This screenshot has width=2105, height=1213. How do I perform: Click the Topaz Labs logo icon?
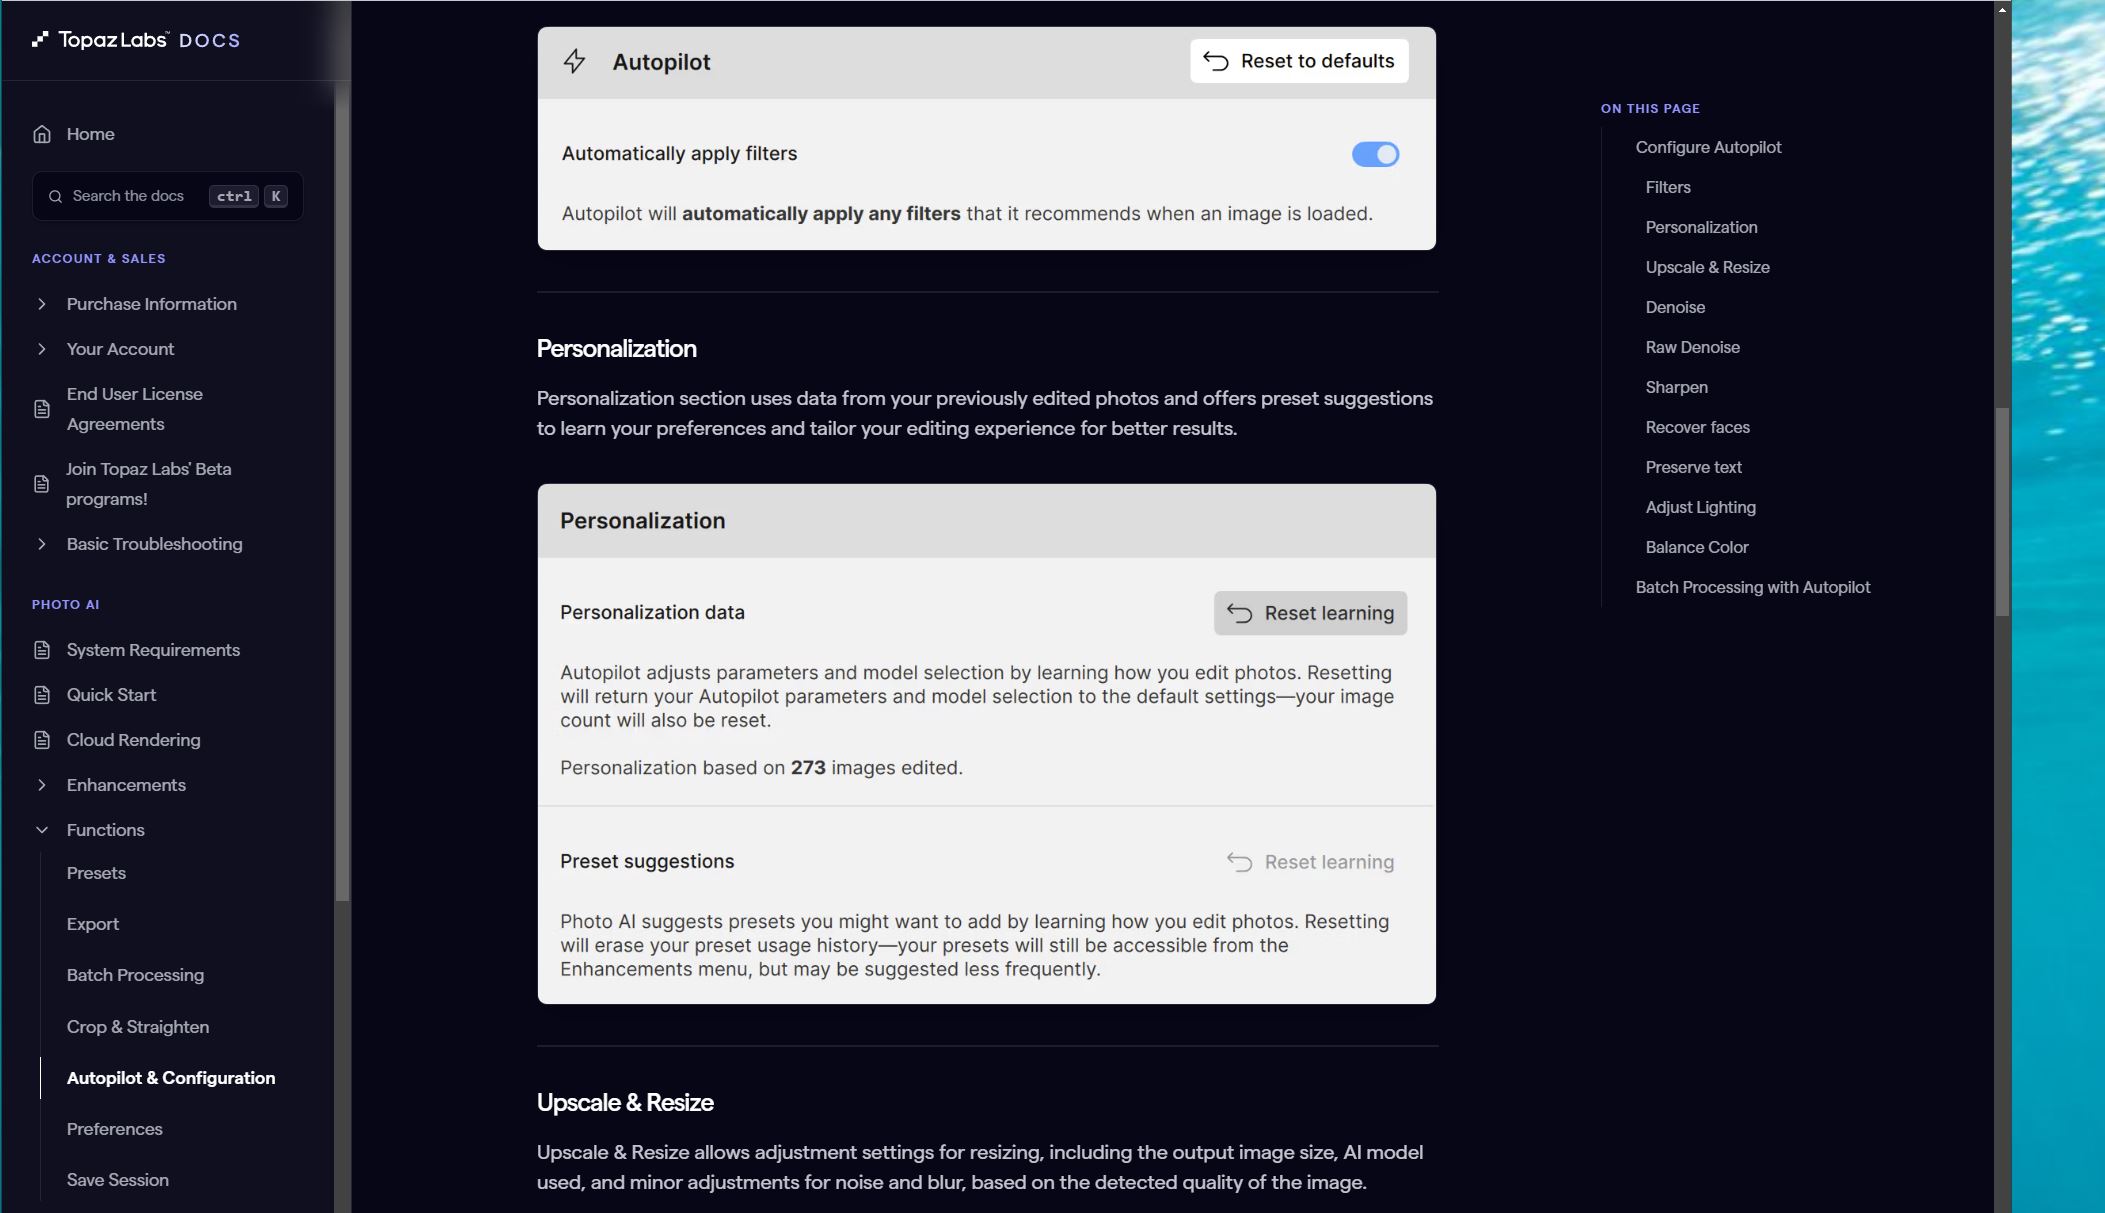[x=40, y=39]
